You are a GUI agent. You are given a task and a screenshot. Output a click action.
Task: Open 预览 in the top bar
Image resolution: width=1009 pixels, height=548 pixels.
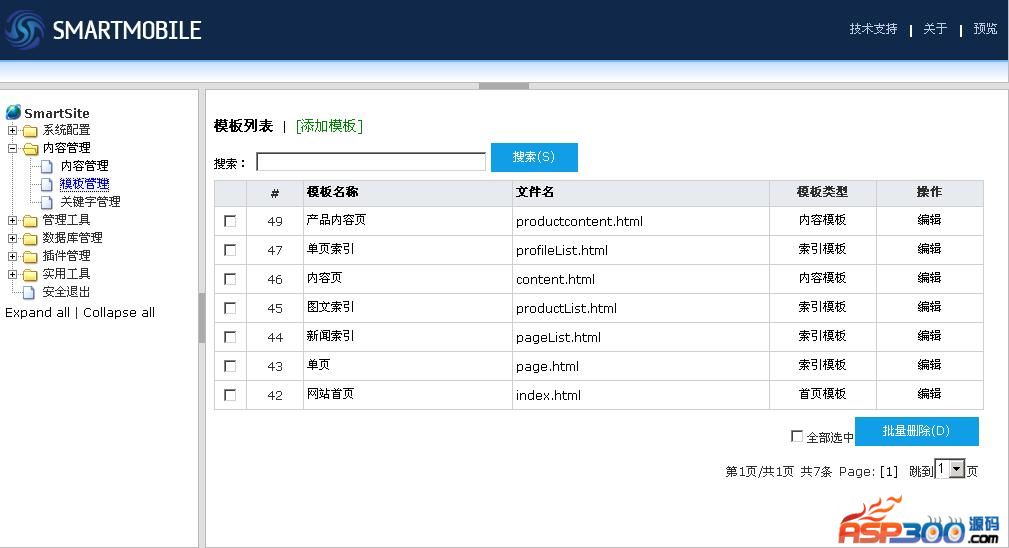coord(985,29)
